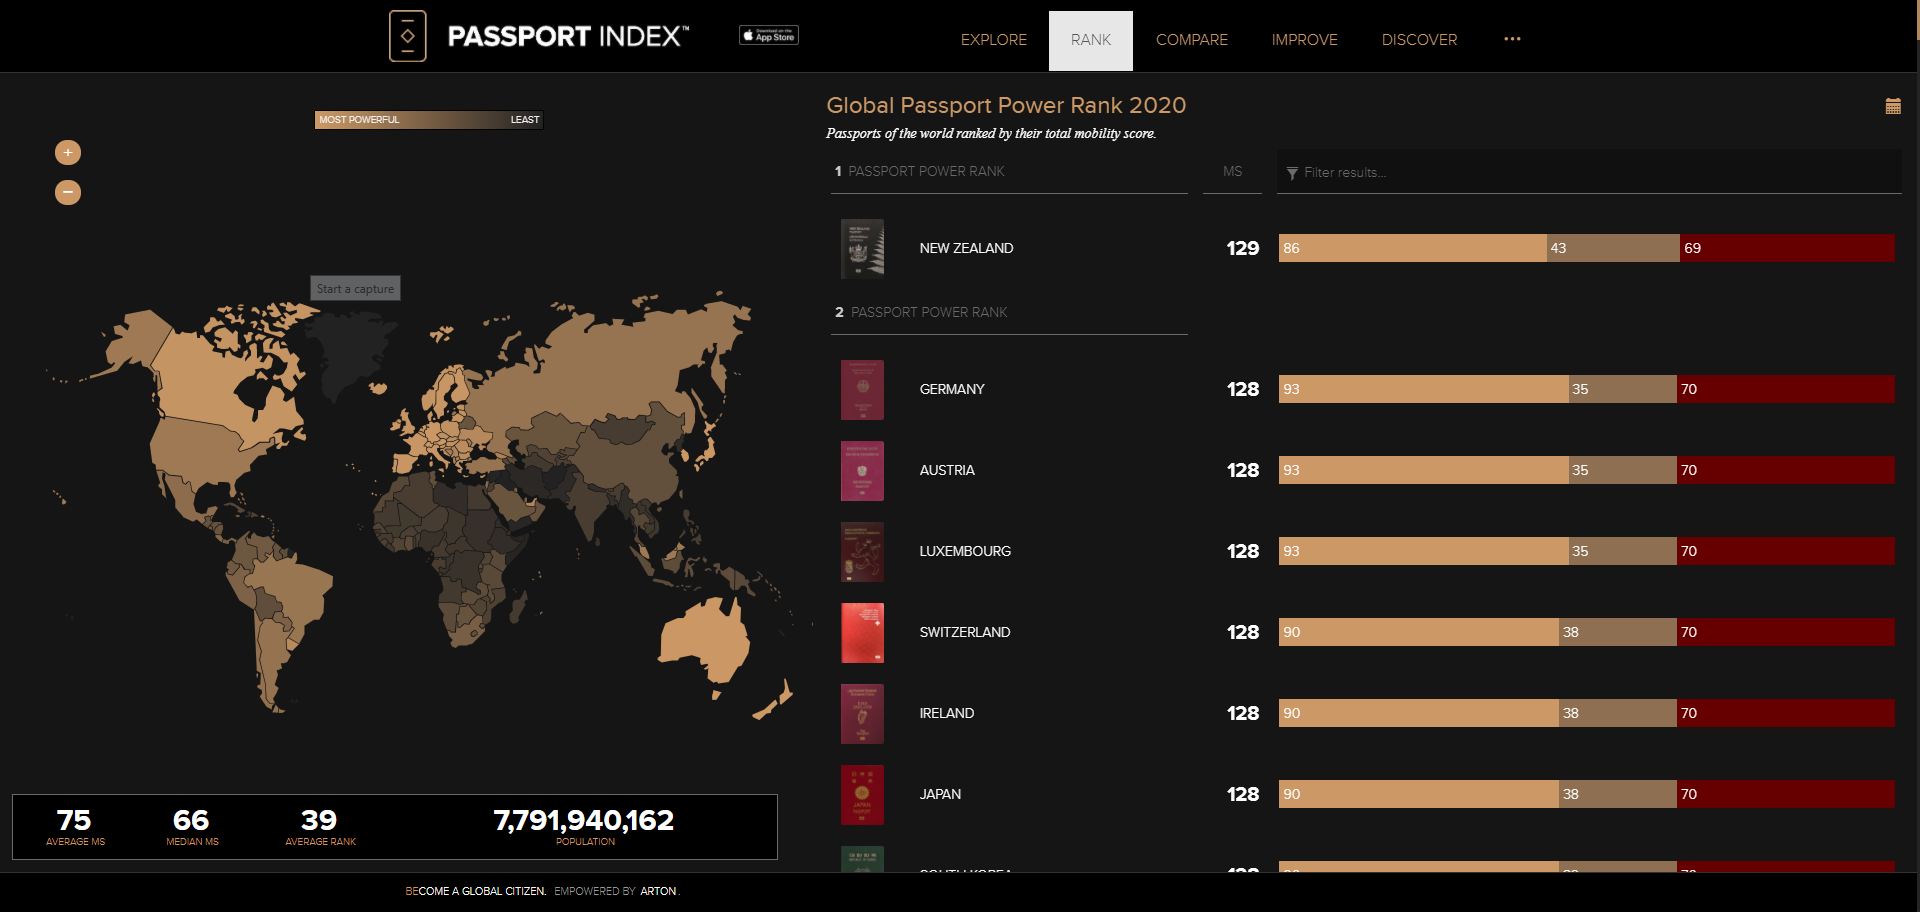Click Germany's visa-free bar showing 93
The image size is (1920, 912).
pos(1423,389)
